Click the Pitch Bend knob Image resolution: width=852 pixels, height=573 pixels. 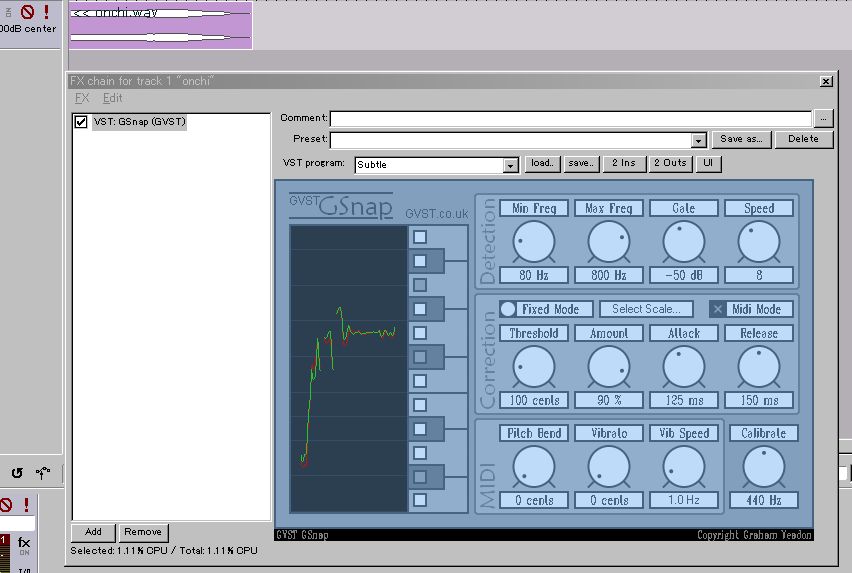pyautogui.click(x=534, y=467)
